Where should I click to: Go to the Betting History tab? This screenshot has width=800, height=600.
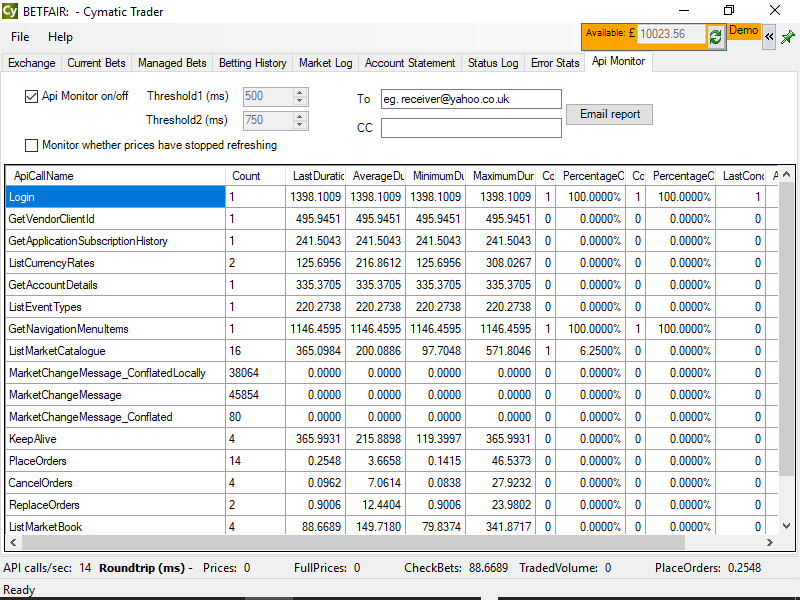click(x=253, y=63)
